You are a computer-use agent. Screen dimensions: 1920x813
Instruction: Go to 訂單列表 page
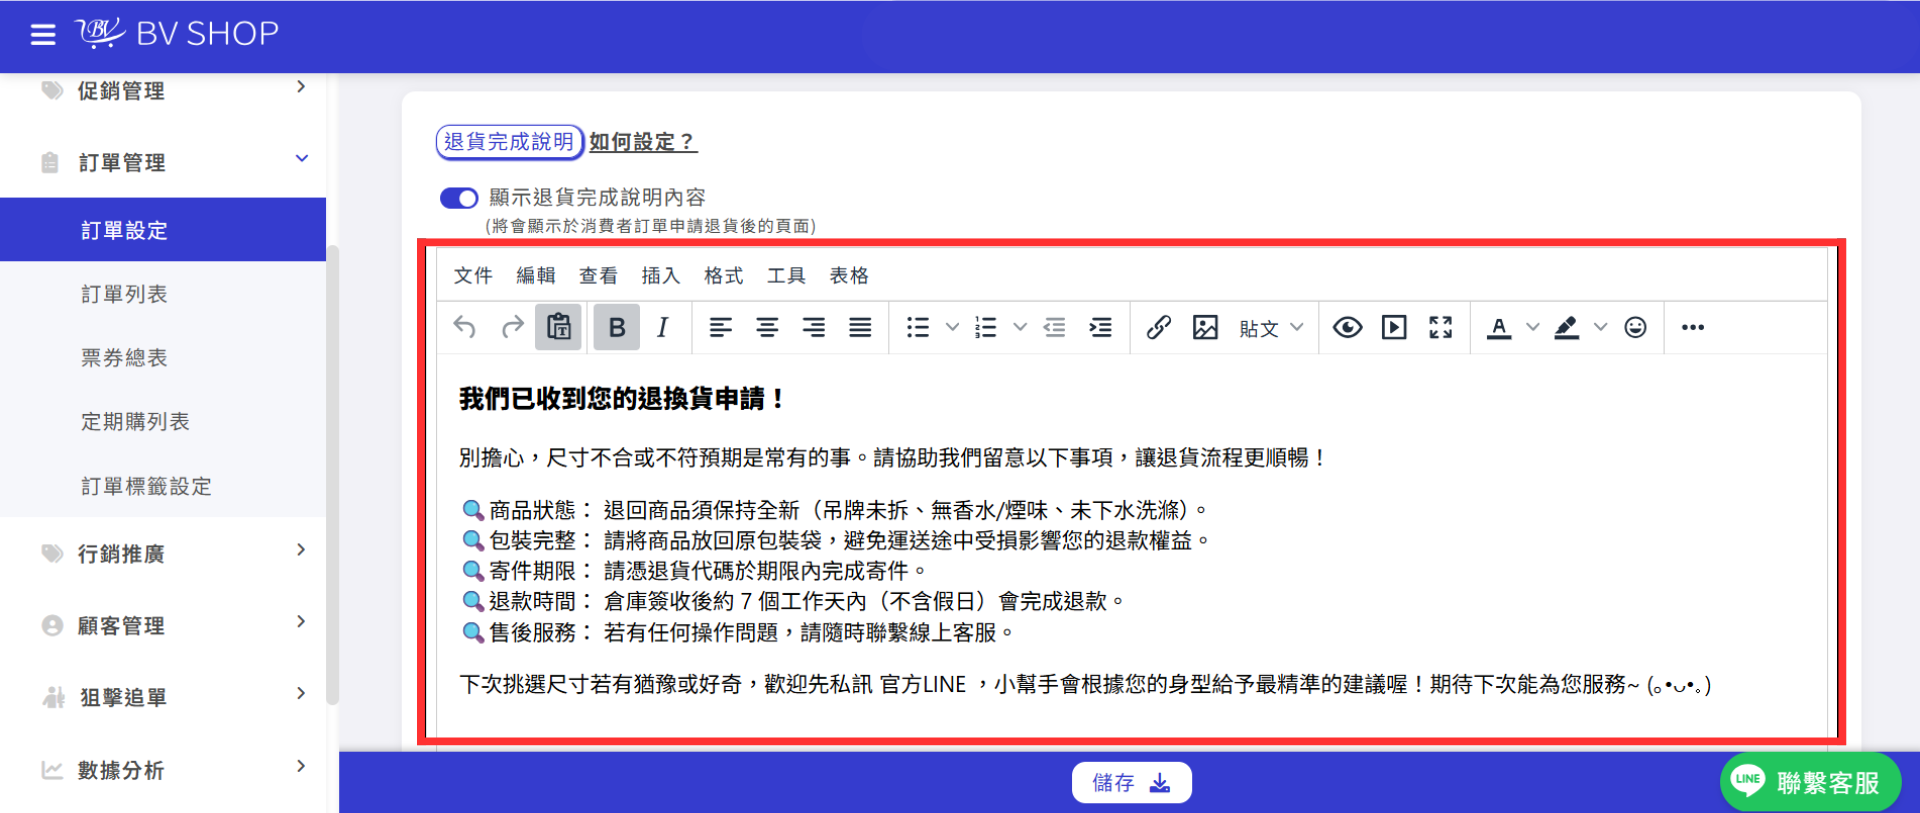coord(124,294)
